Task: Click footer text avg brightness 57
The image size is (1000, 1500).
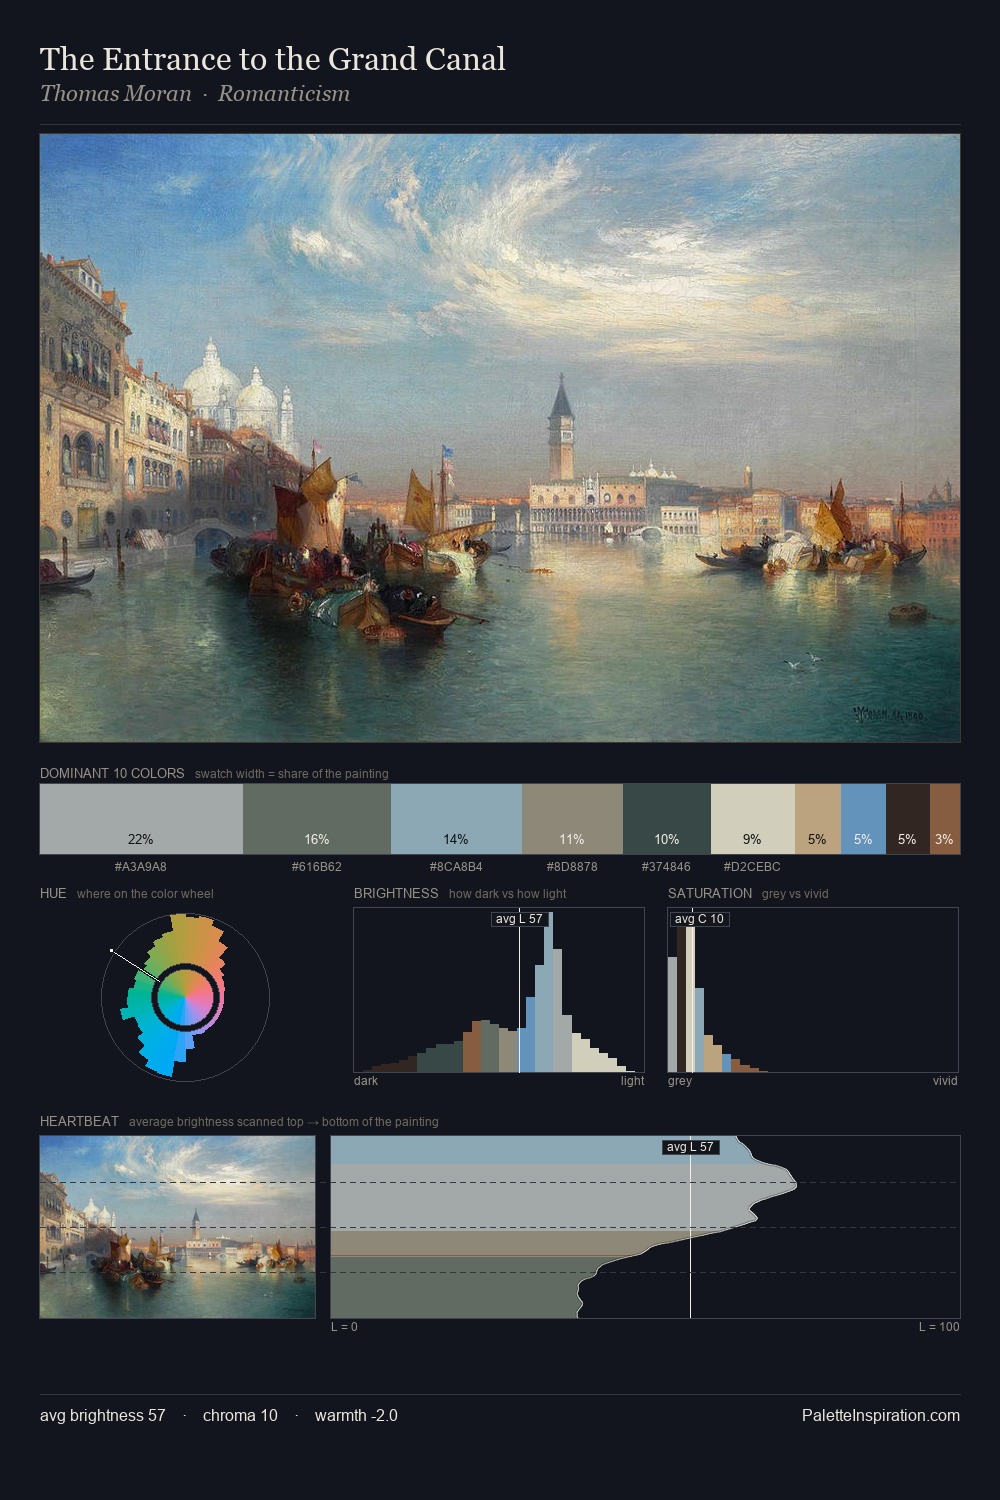Action: coord(103,1416)
